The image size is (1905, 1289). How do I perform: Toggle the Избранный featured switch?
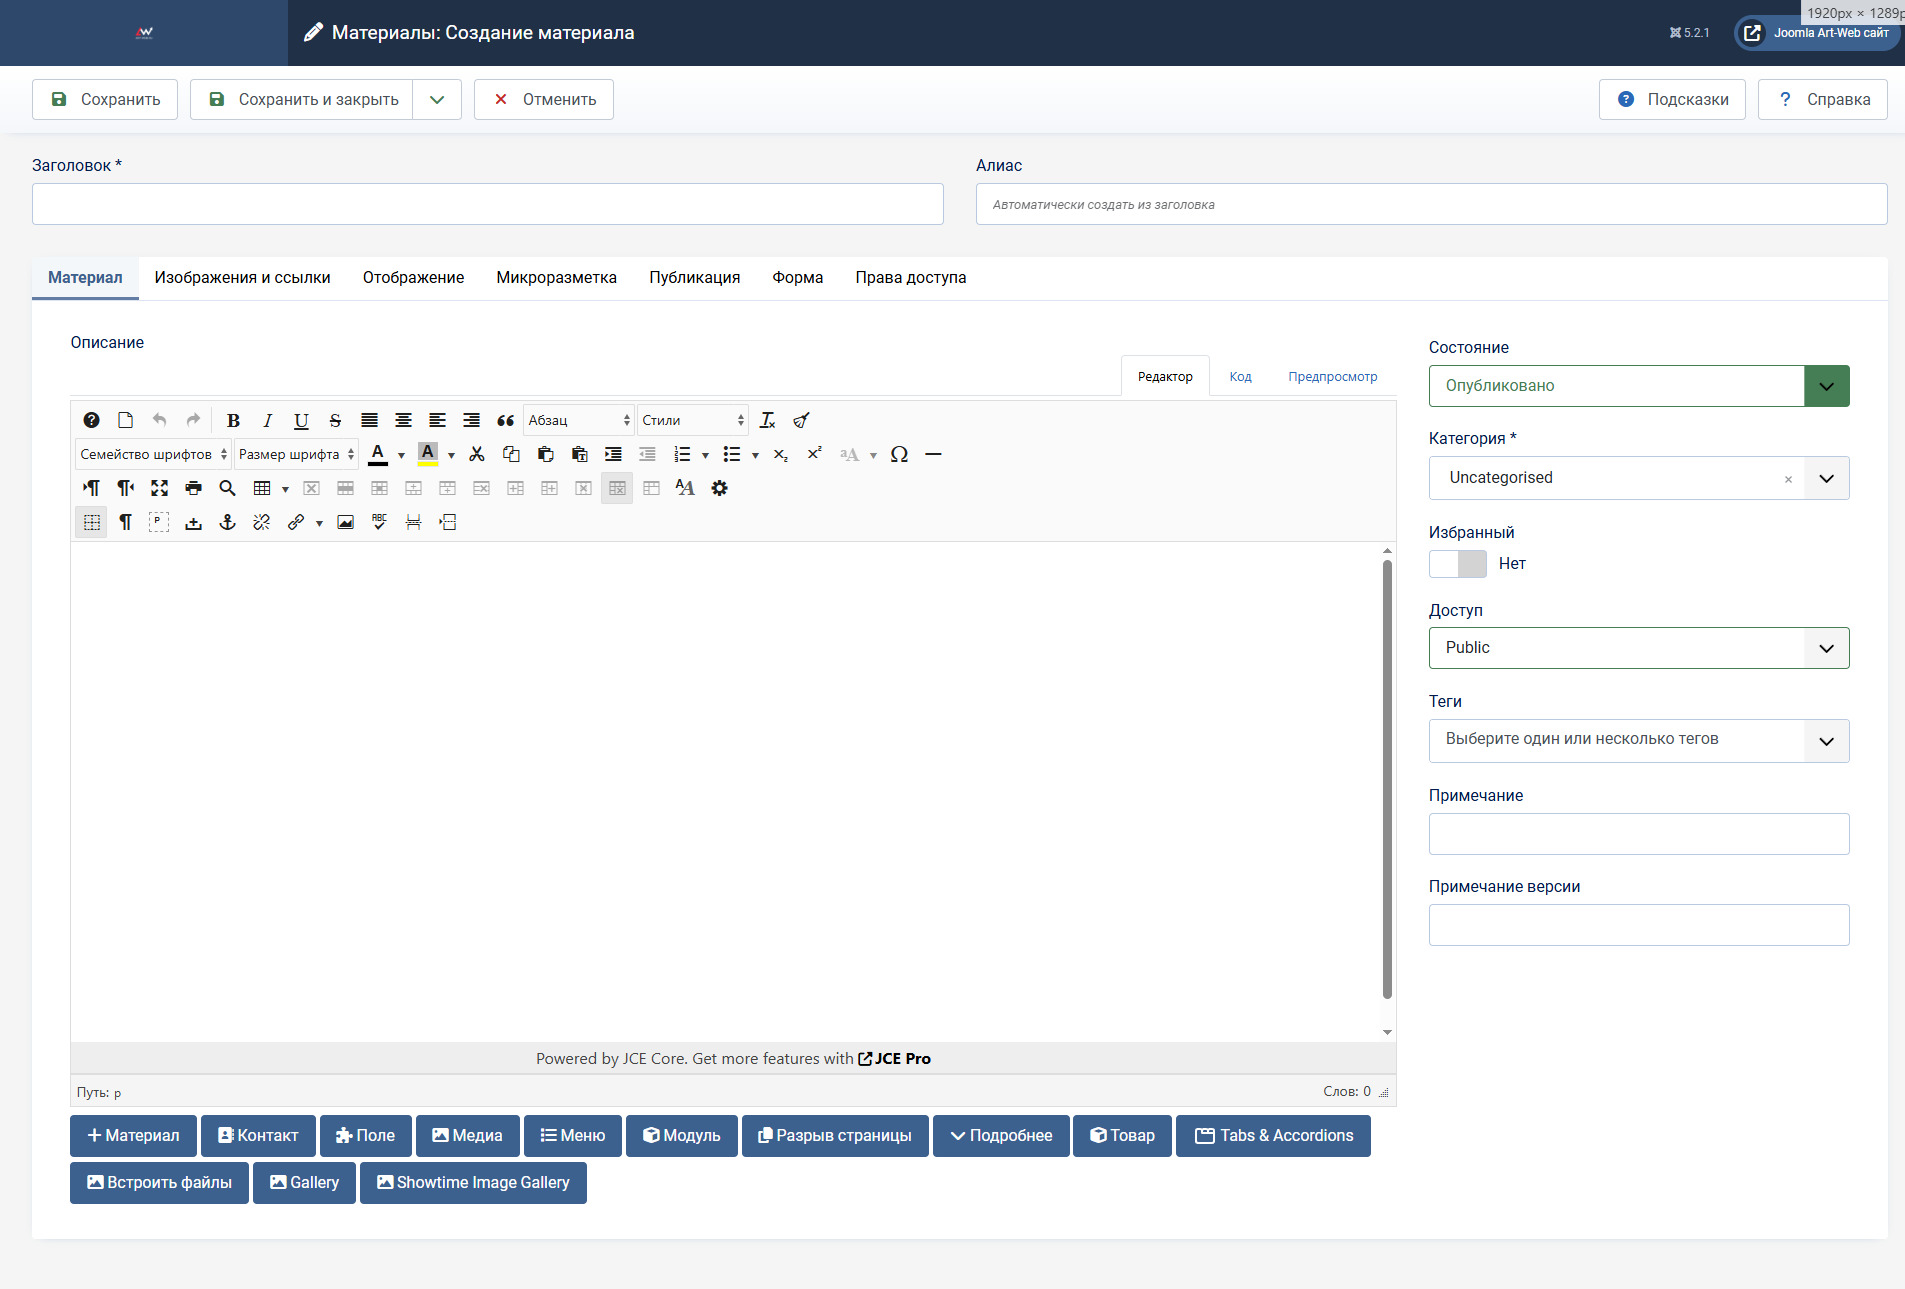point(1457,564)
